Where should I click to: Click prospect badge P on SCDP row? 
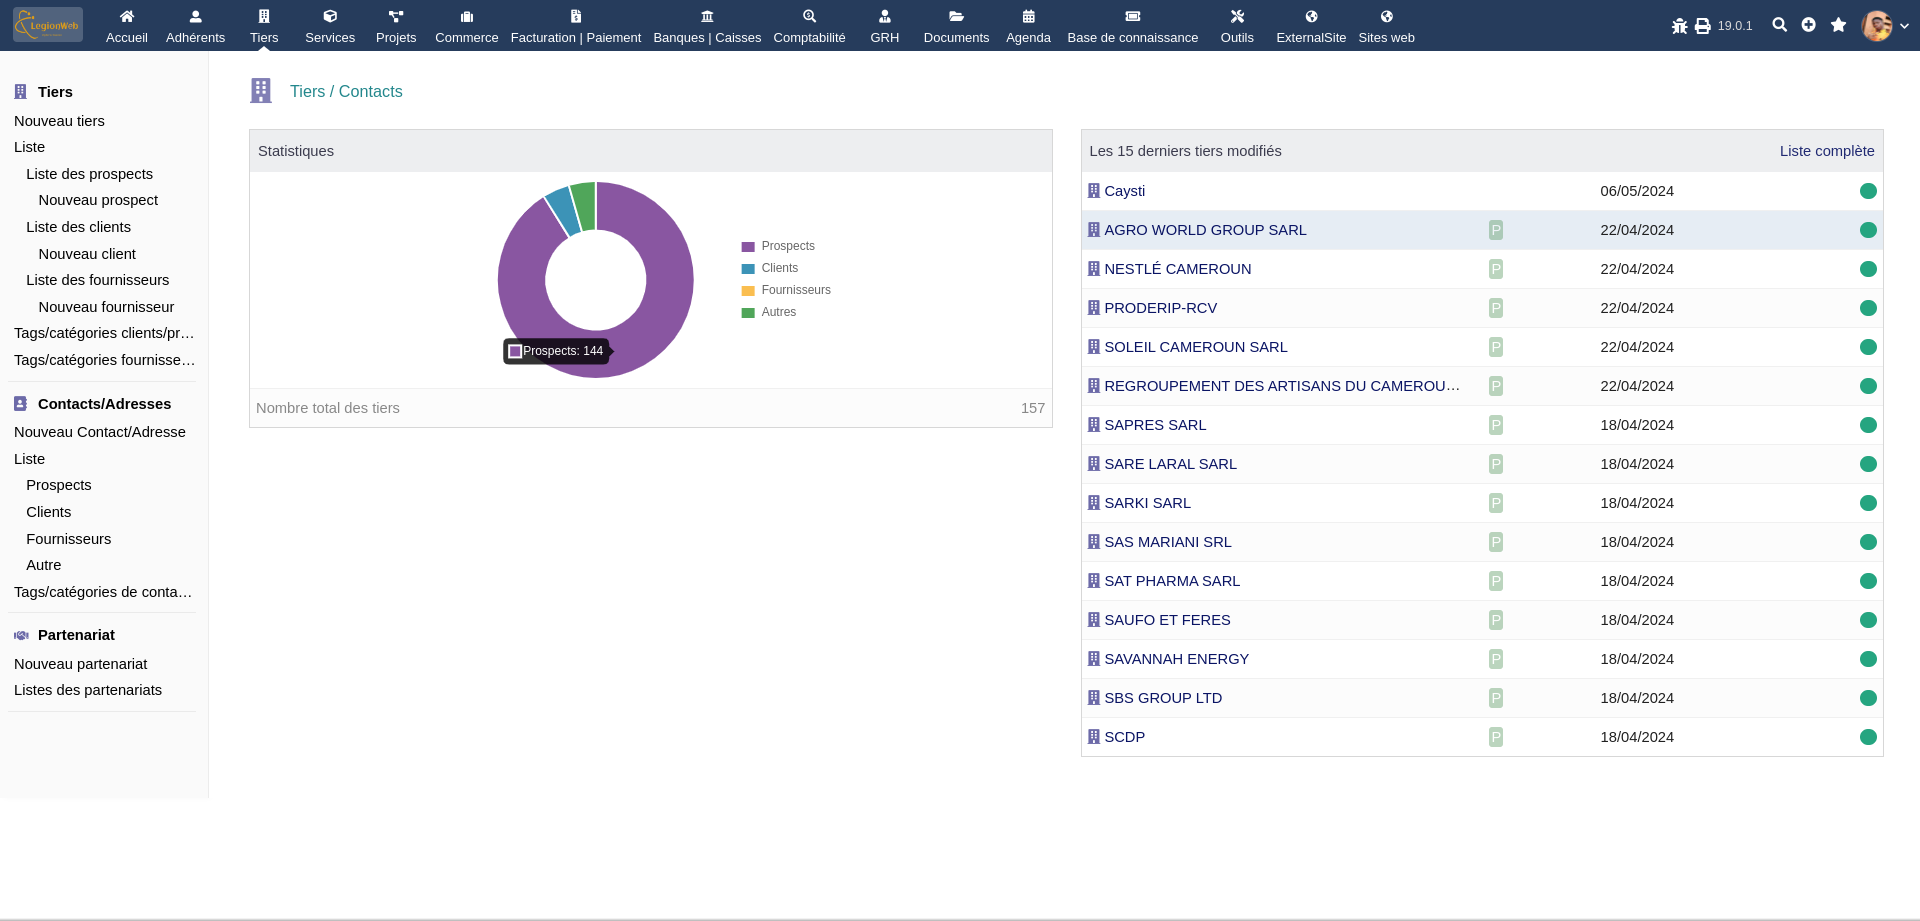(1496, 737)
